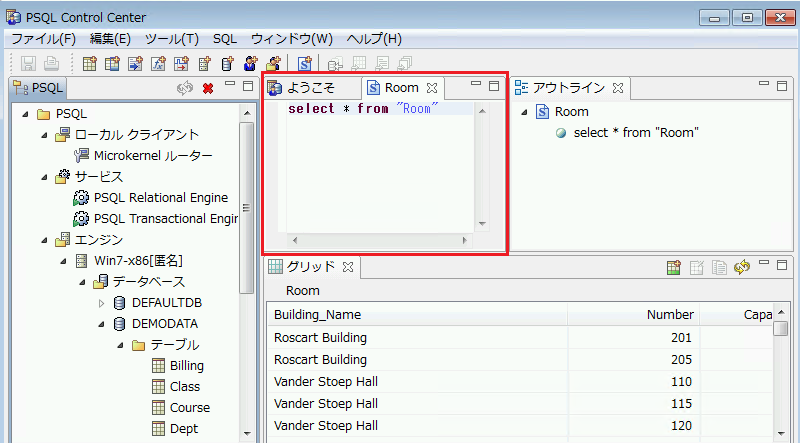Viewport: 800px width, 443px height.
Task: Collapse the PSQL root node
Action: tap(26, 114)
